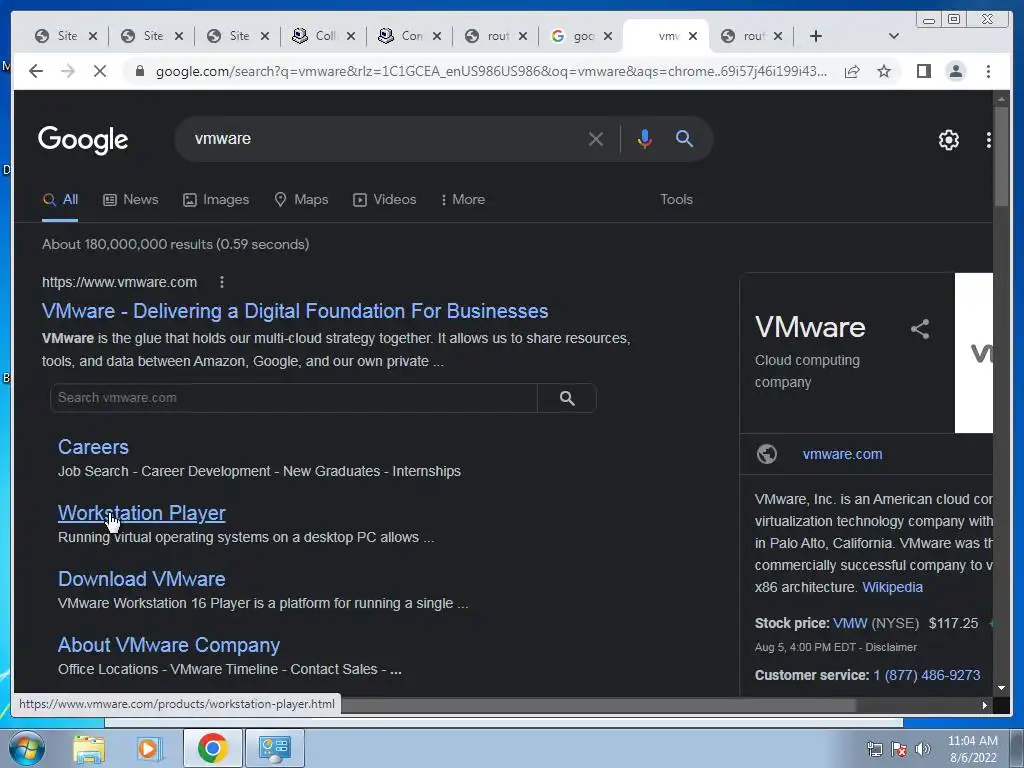1024x768 pixels.
Task: Click the vertical page scrollbar
Action: 1001,157
